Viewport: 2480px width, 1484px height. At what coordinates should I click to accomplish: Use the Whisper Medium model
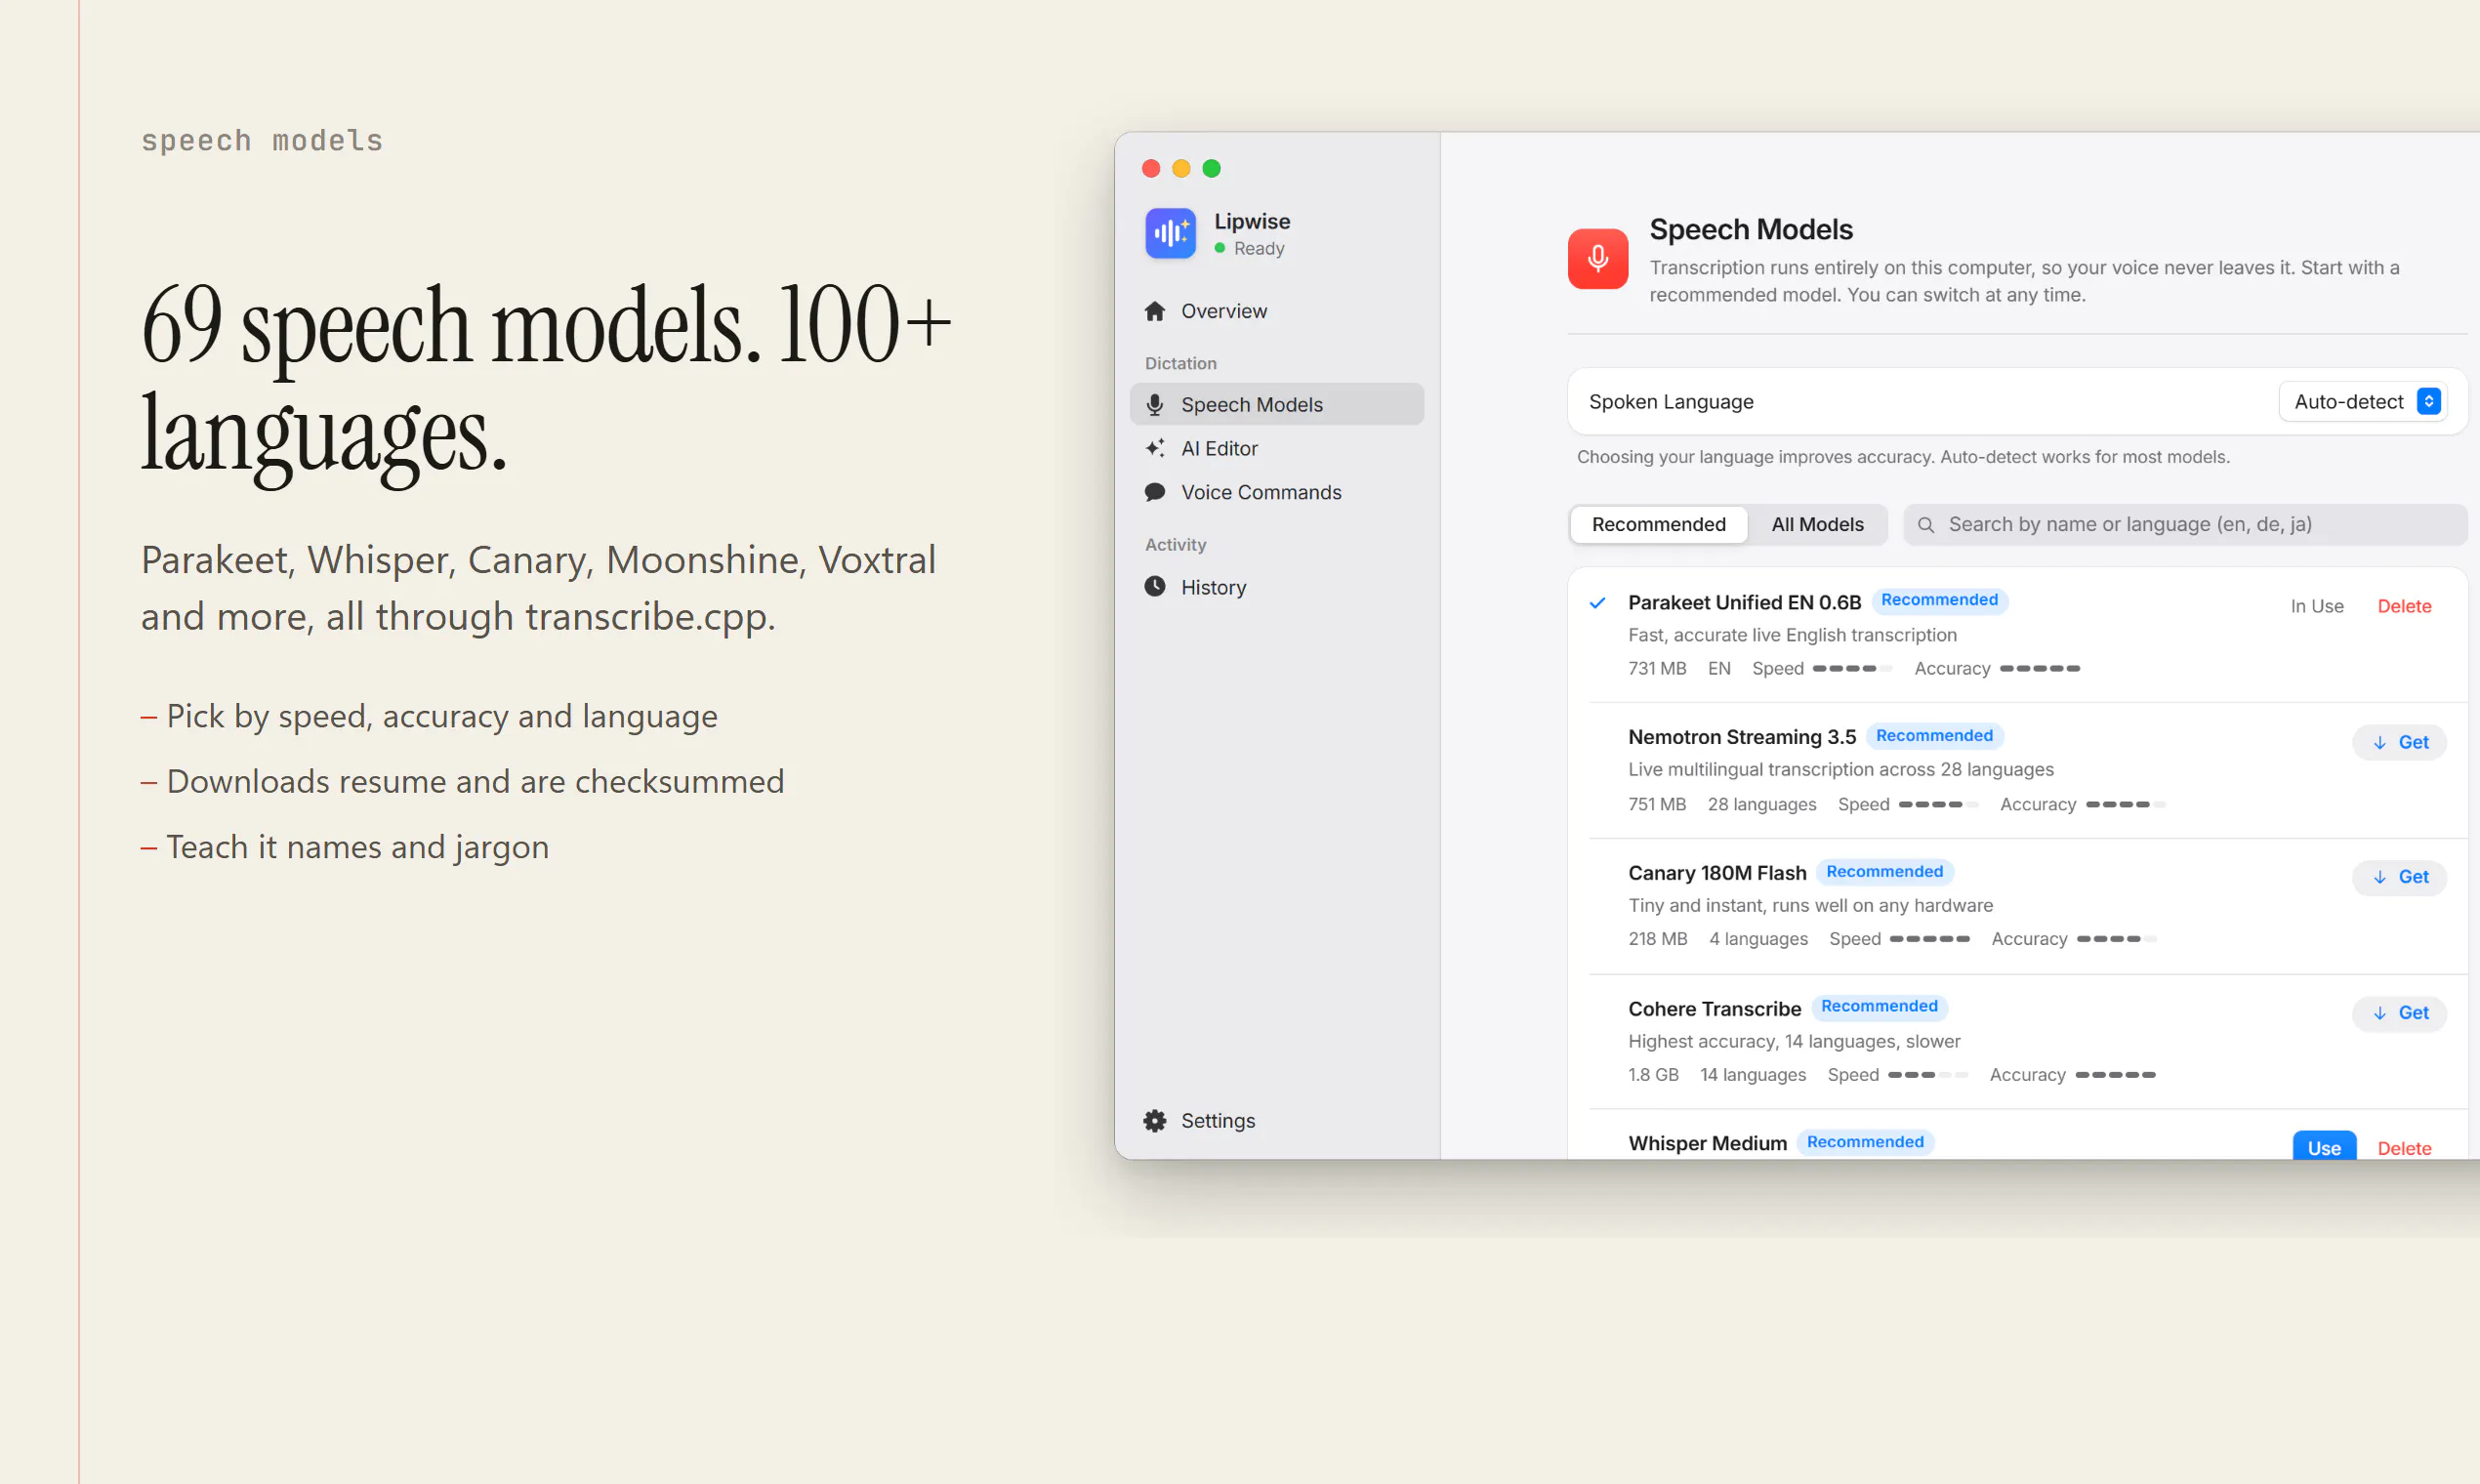point(2323,1146)
